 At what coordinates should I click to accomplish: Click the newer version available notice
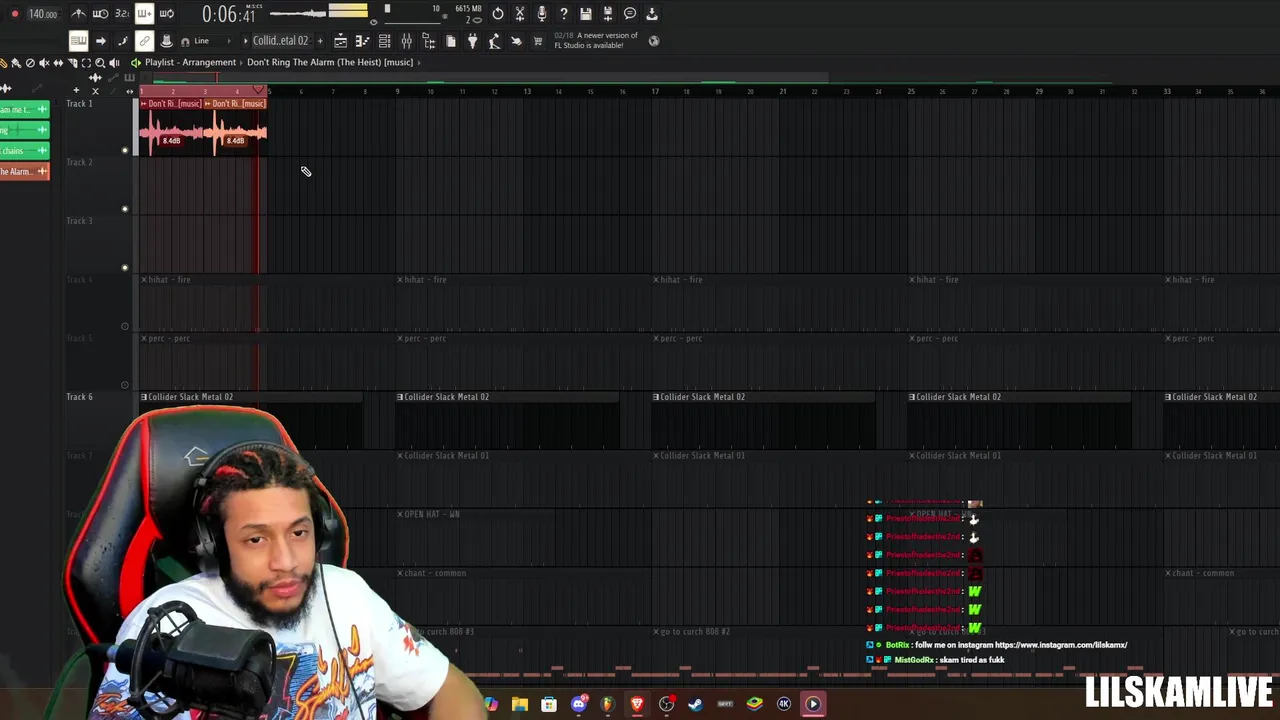click(x=596, y=40)
